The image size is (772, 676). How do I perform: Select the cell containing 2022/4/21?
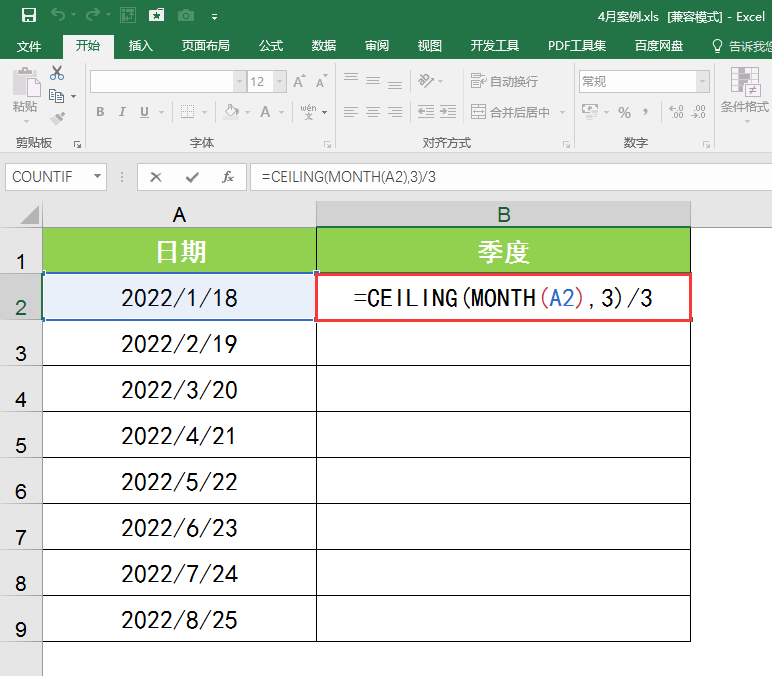click(x=179, y=435)
